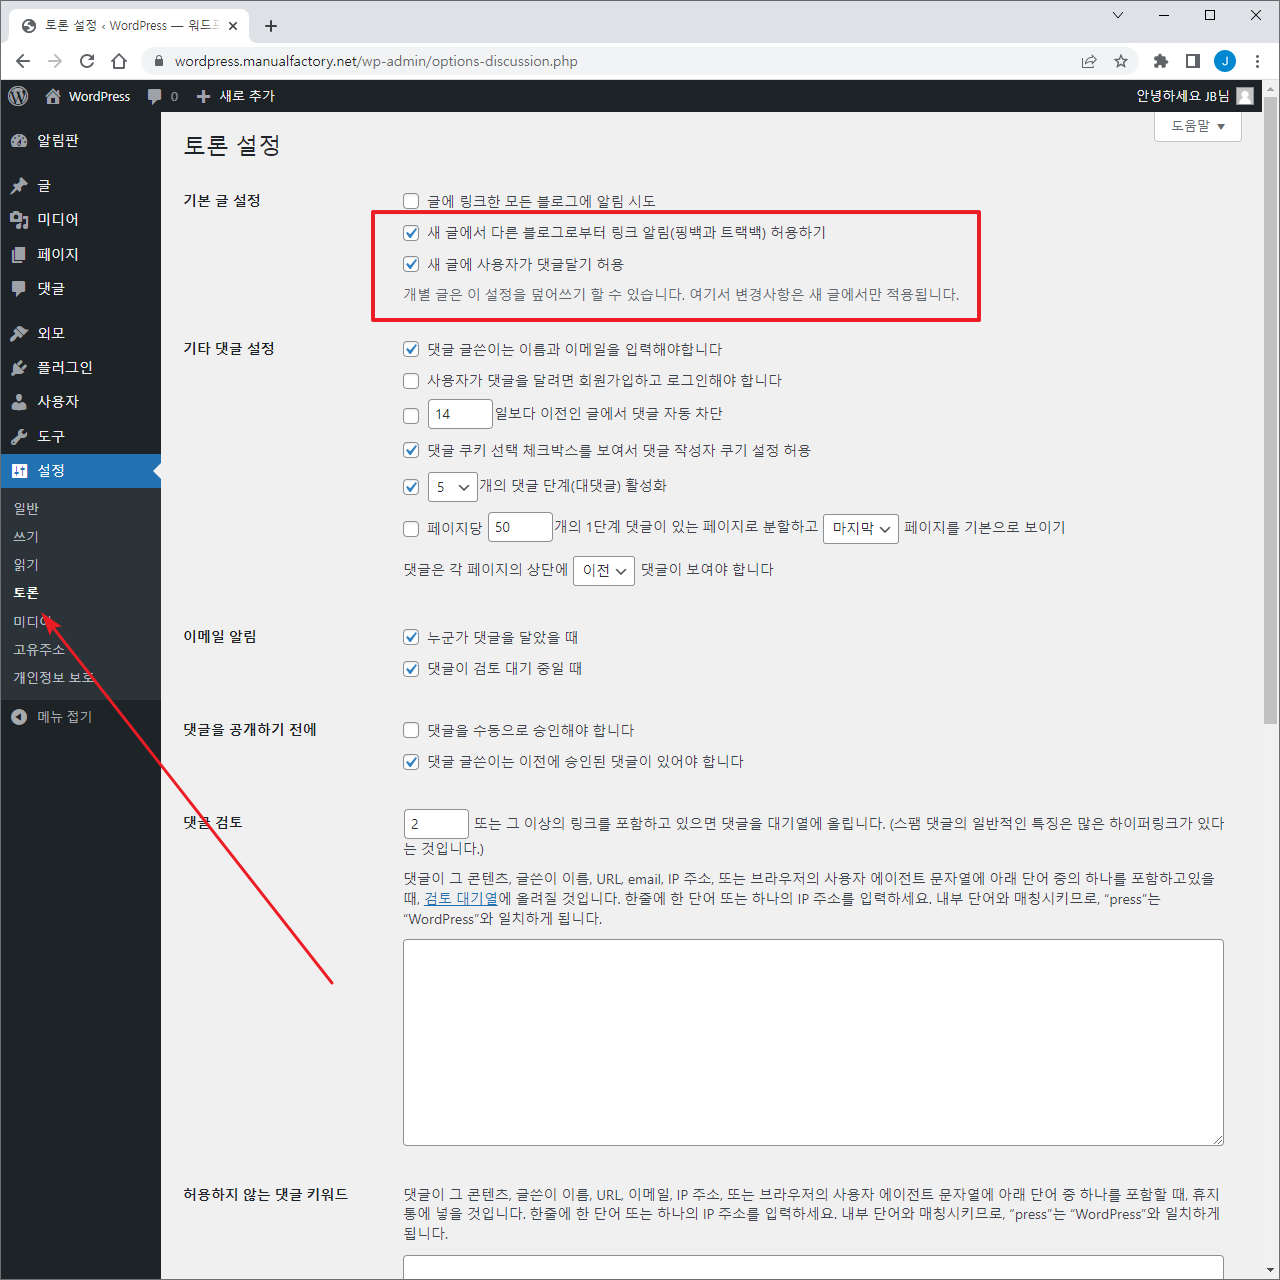Open the browser side panel icon
Screen dimensions: 1280x1280
1193,61
